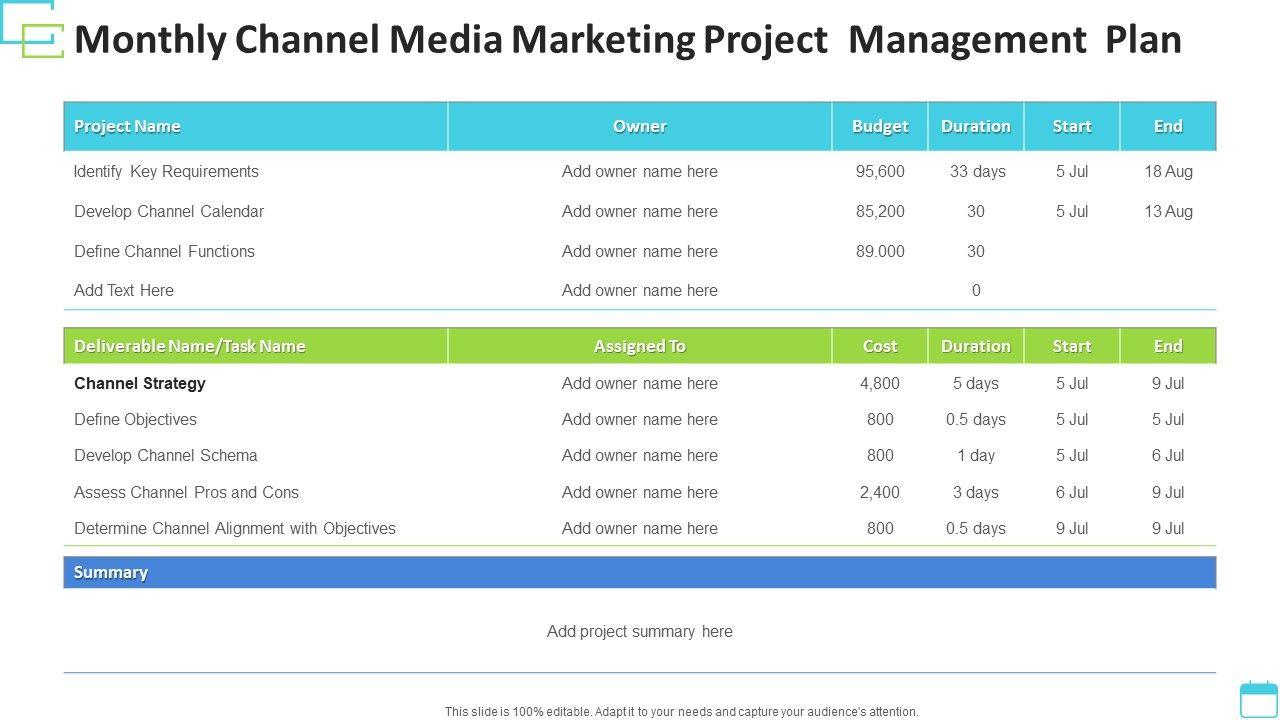Select the end date '13 Aug'

pos(1168,211)
